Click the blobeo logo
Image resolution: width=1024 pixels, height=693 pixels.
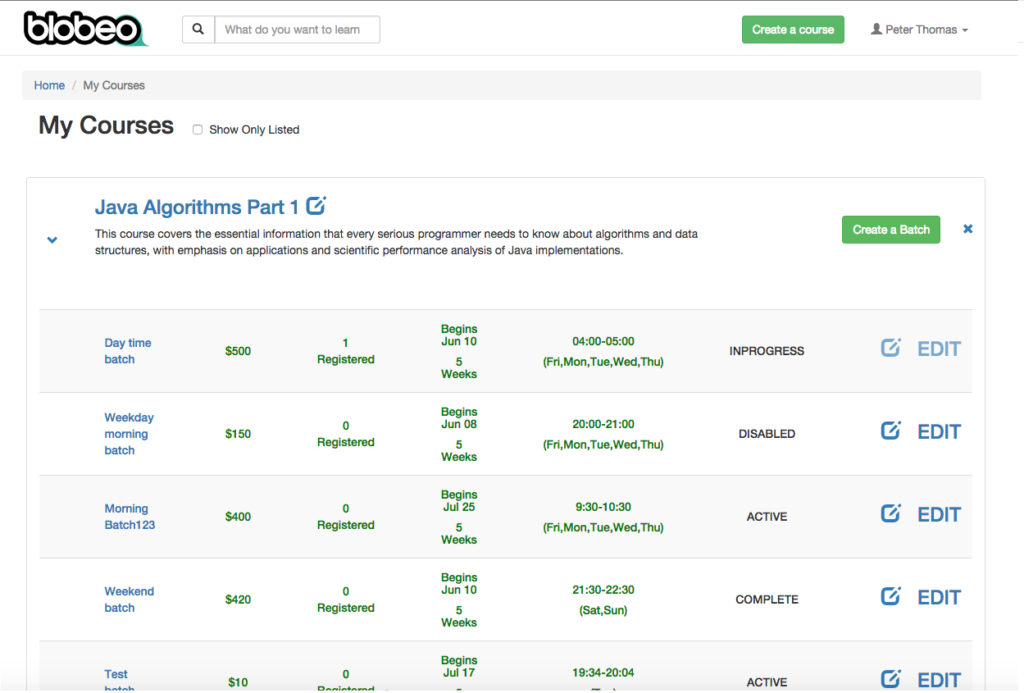84,29
